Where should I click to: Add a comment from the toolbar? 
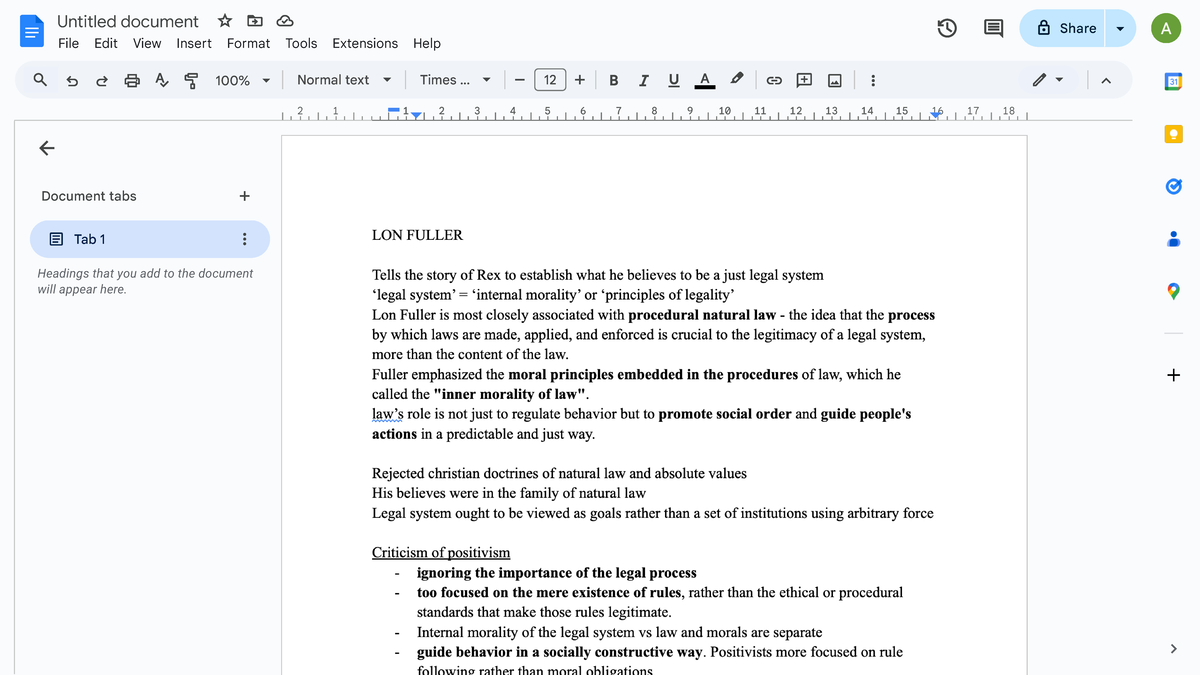(804, 80)
